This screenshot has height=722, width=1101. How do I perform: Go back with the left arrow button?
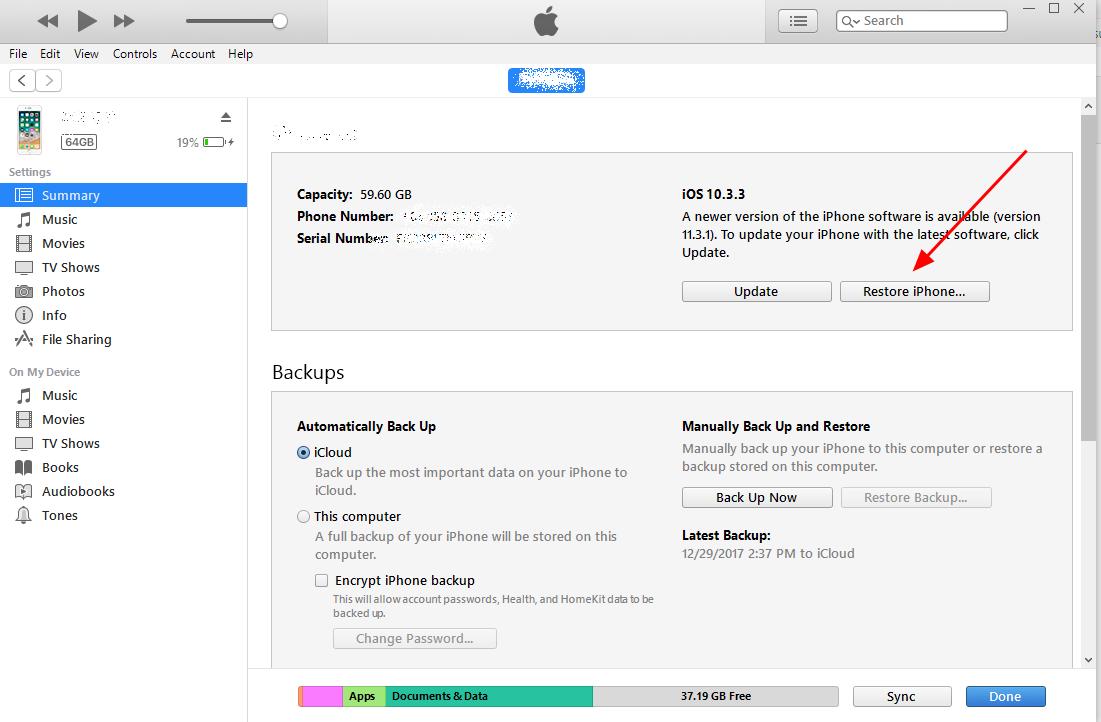(x=22, y=81)
